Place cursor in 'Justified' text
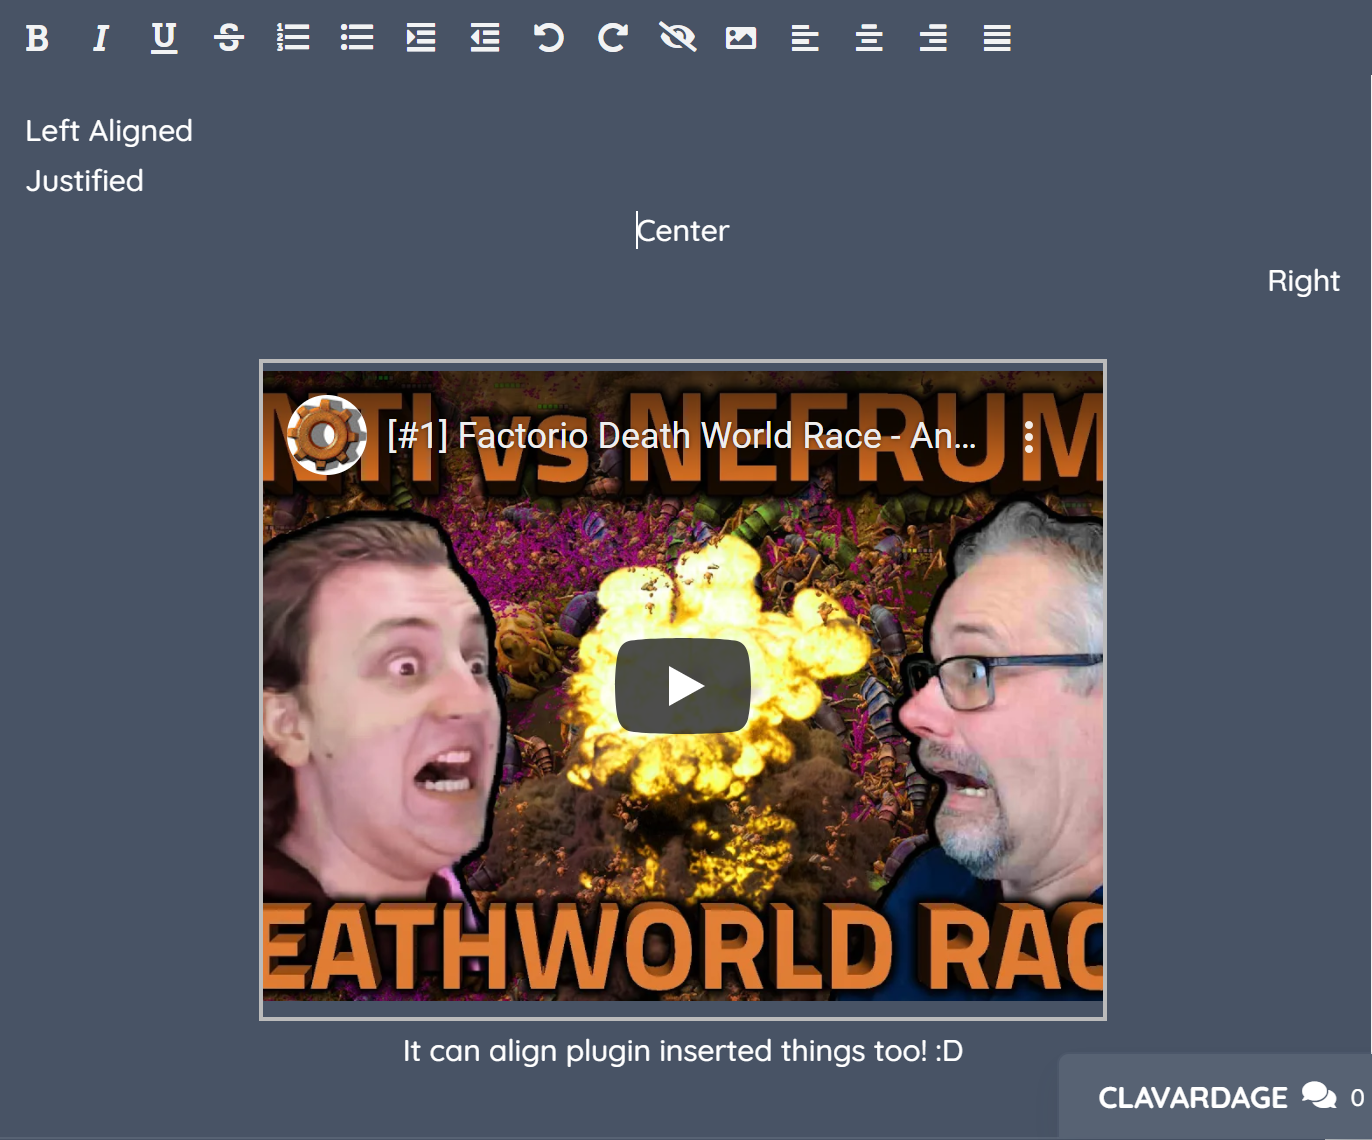 [x=85, y=181]
